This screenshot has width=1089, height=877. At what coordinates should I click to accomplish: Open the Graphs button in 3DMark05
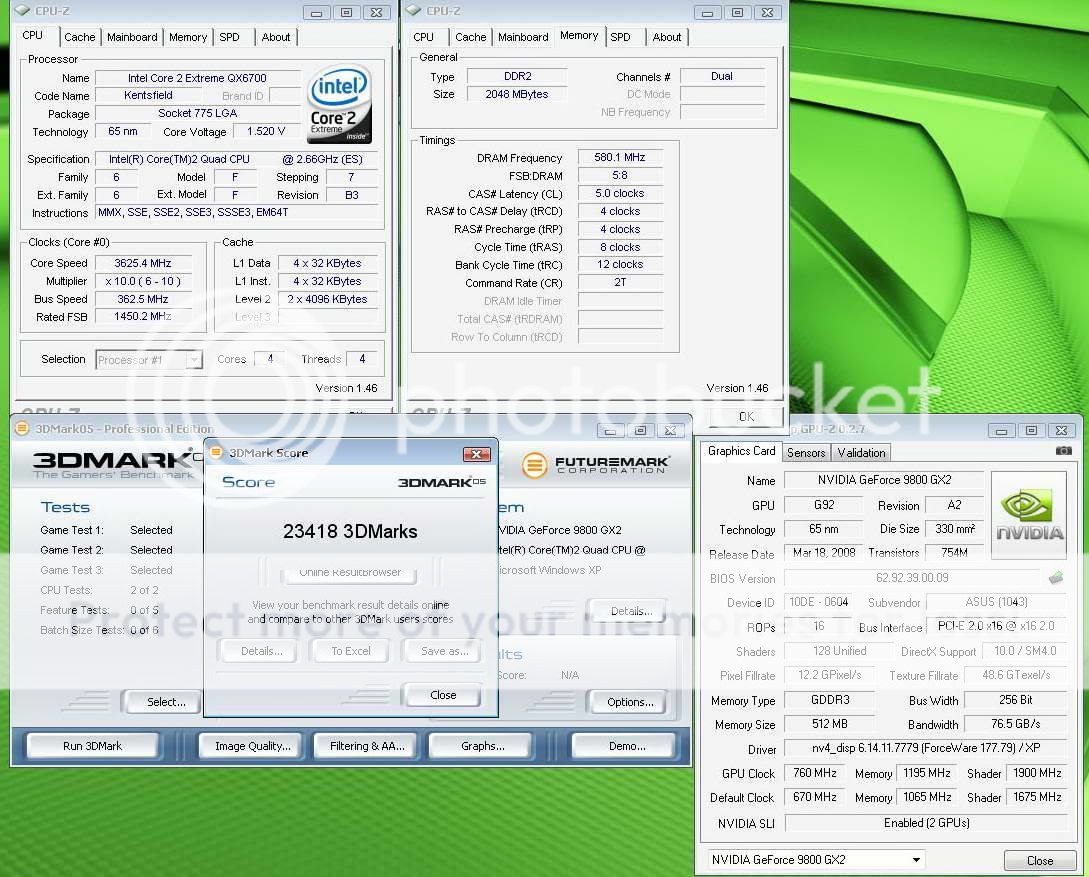[483, 746]
